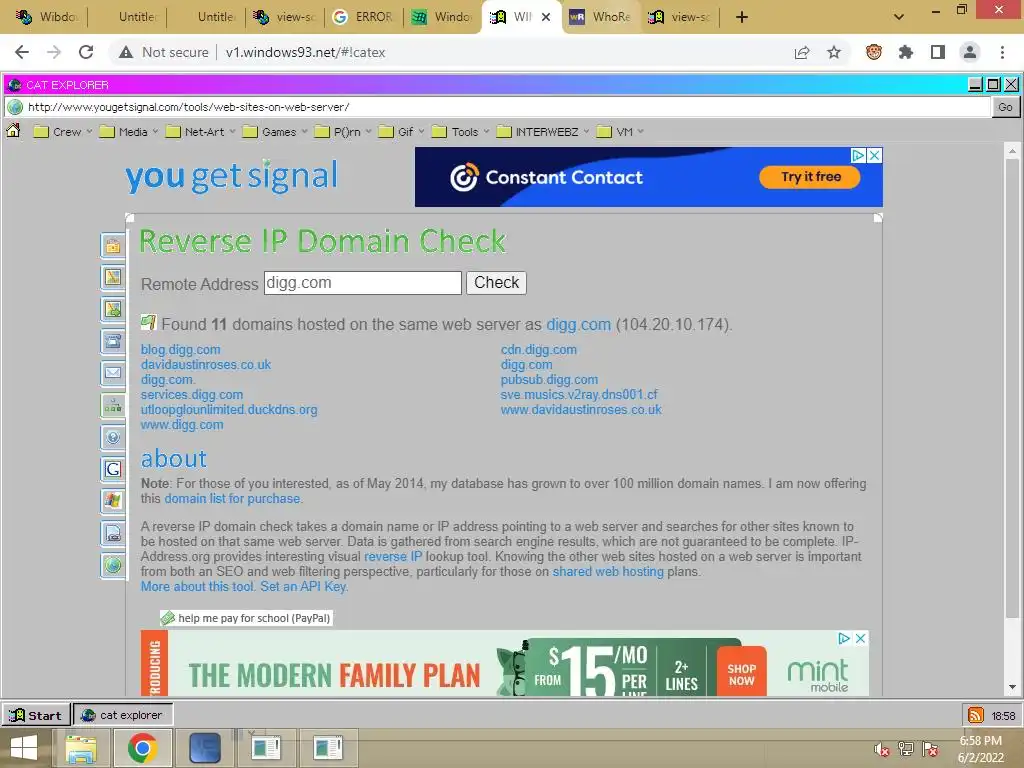1024x768 pixels.
Task: Expand the Gif bookmarks folder
Action: click(x=402, y=132)
